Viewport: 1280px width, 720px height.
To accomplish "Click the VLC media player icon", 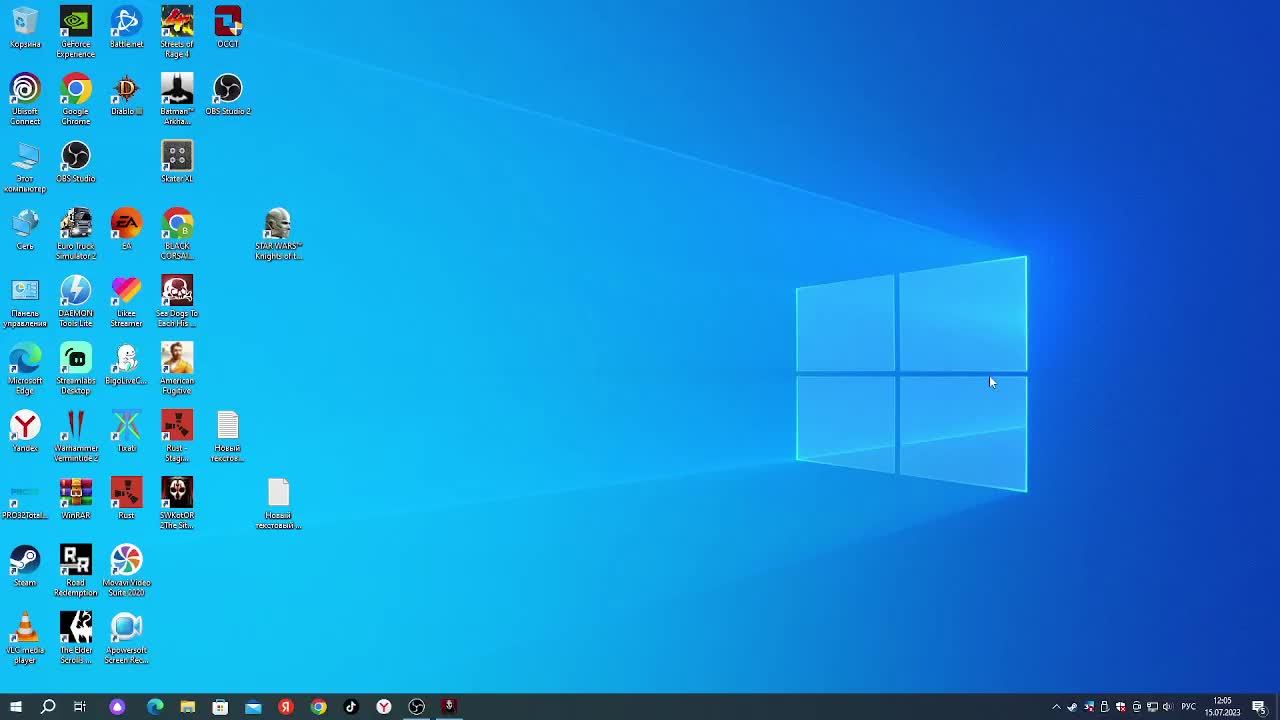I will point(25,638).
